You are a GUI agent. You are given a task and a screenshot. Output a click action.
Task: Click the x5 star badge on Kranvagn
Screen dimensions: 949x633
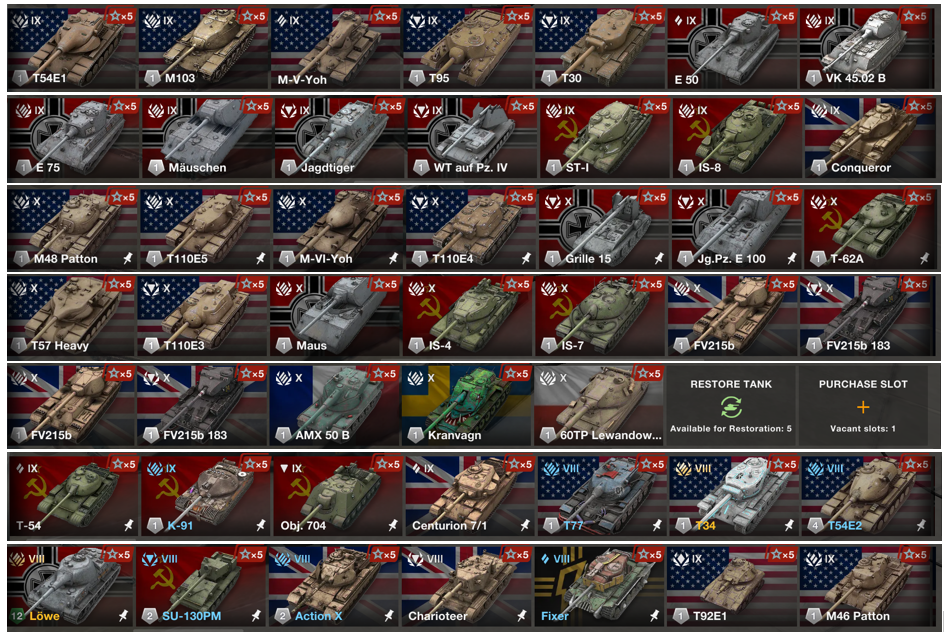[x=517, y=373]
